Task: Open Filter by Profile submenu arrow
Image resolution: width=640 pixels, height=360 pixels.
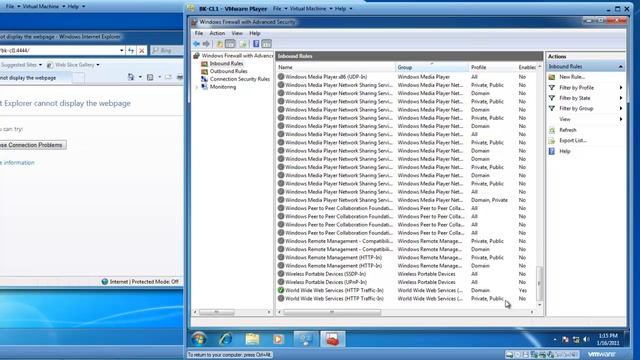Action: pyautogui.click(x=621, y=88)
